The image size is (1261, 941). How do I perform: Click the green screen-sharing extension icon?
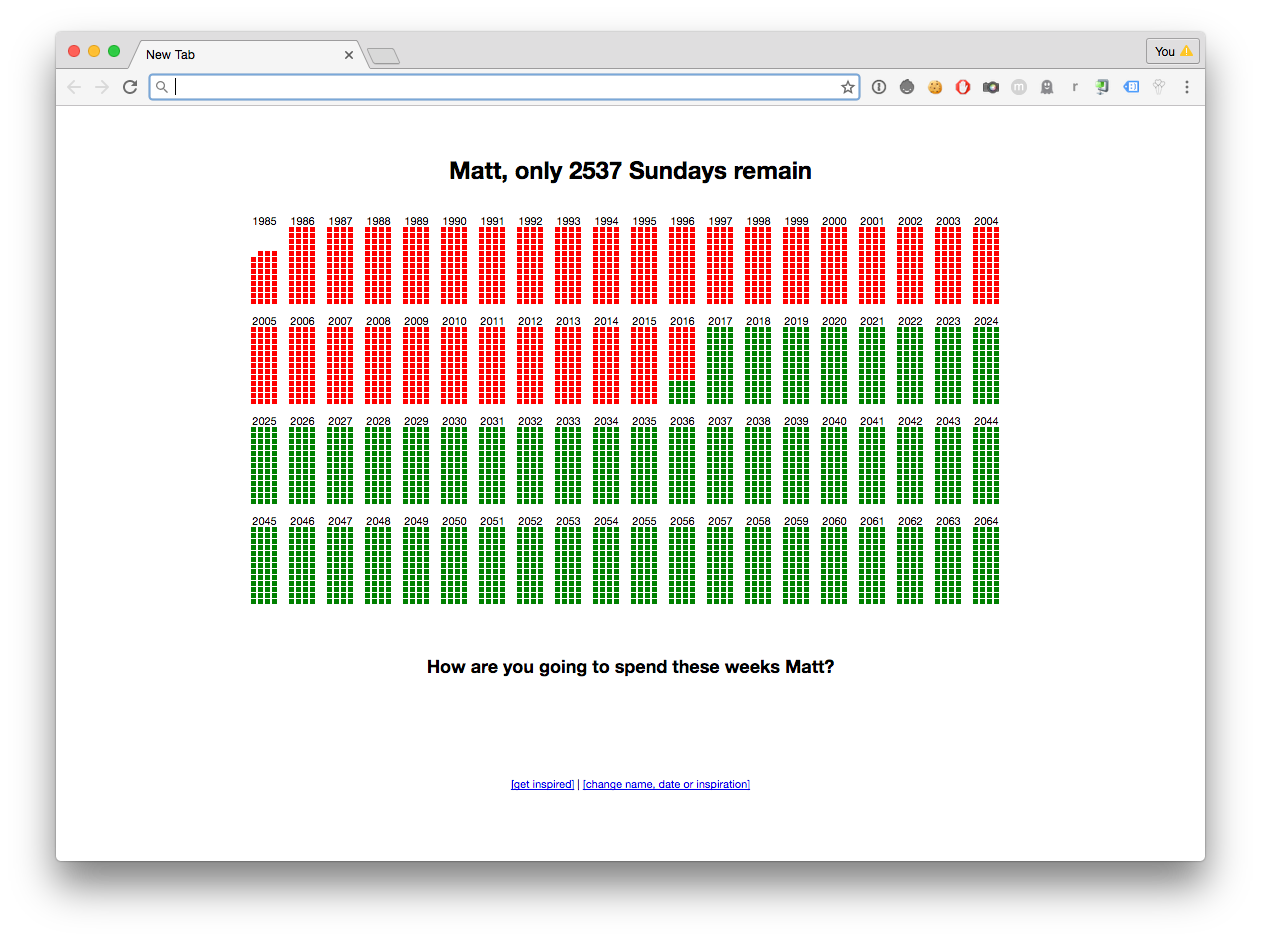1101,87
